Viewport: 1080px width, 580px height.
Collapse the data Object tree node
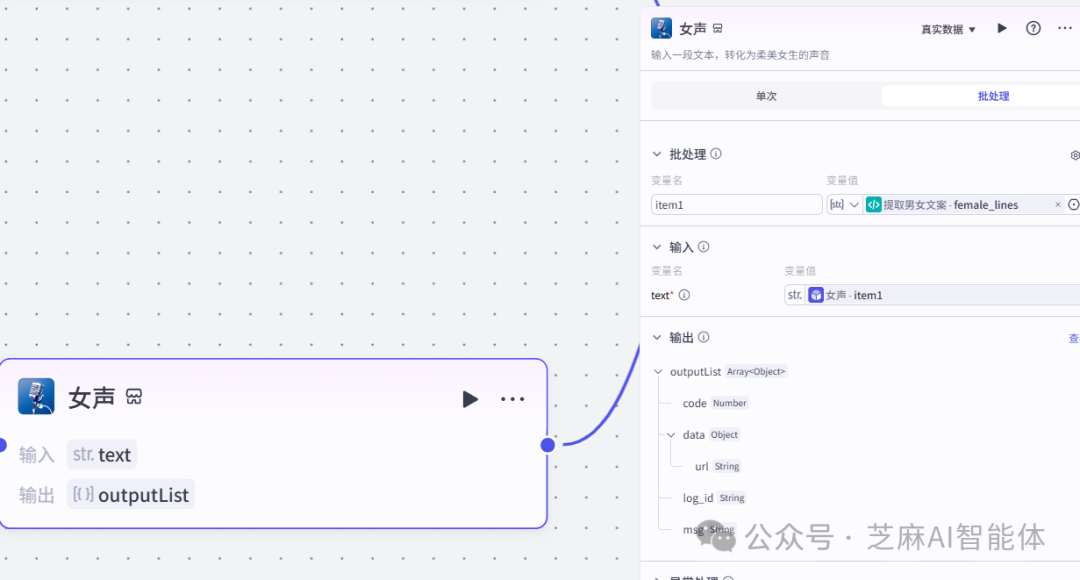[670, 435]
